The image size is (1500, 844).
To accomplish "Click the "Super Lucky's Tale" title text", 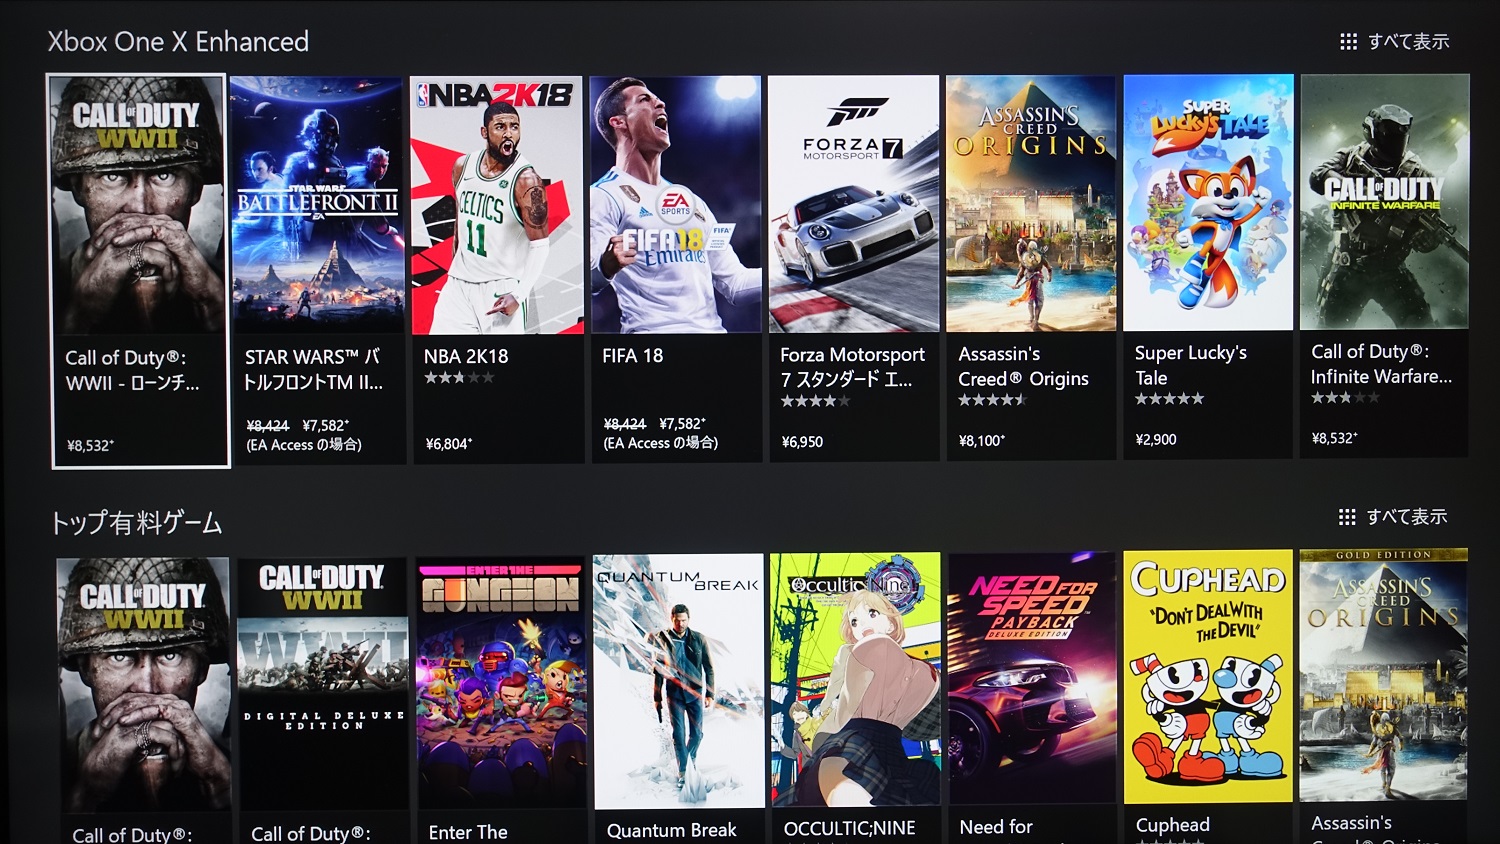I will pyautogui.click(x=1191, y=365).
